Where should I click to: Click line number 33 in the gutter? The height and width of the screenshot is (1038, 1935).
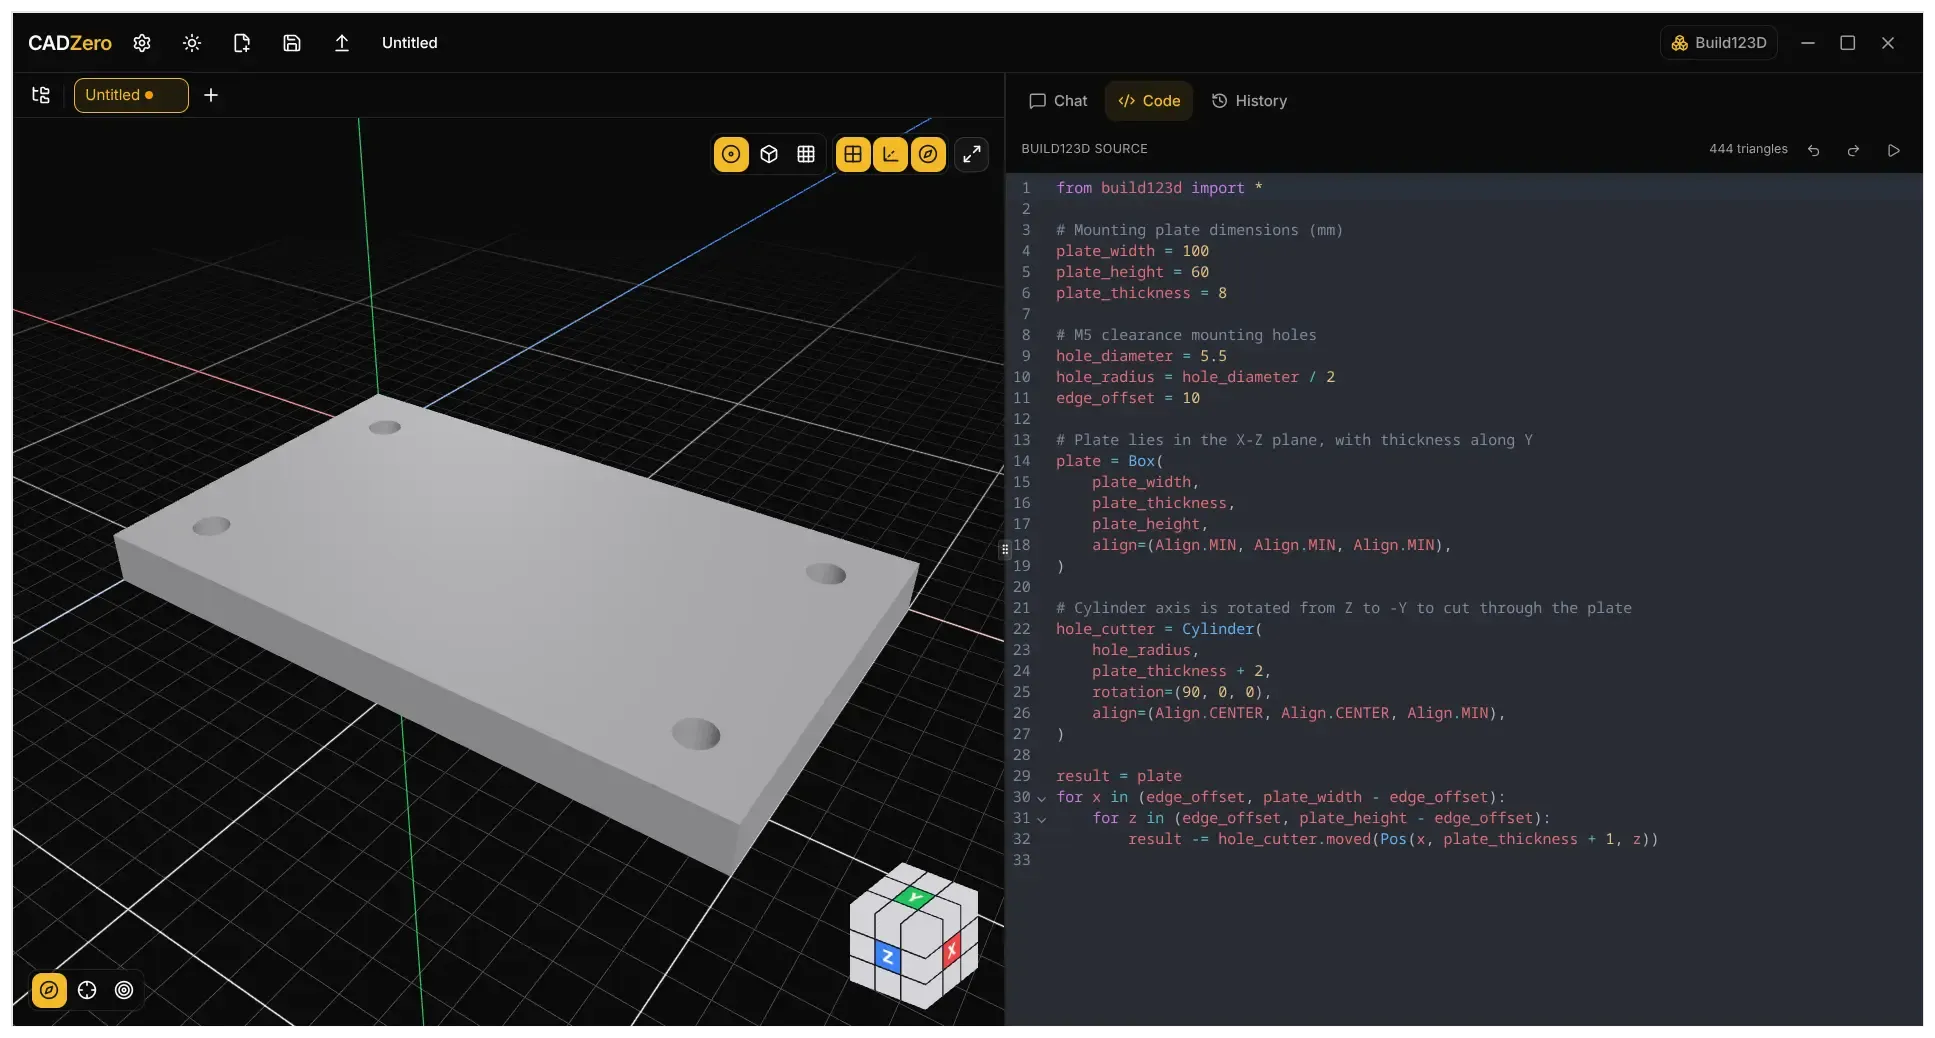pyautogui.click(x=1021, y=860)
